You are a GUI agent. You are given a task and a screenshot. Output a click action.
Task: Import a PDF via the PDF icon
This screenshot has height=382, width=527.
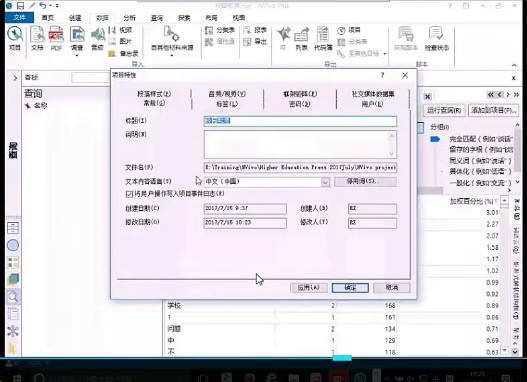coord(56,39)
